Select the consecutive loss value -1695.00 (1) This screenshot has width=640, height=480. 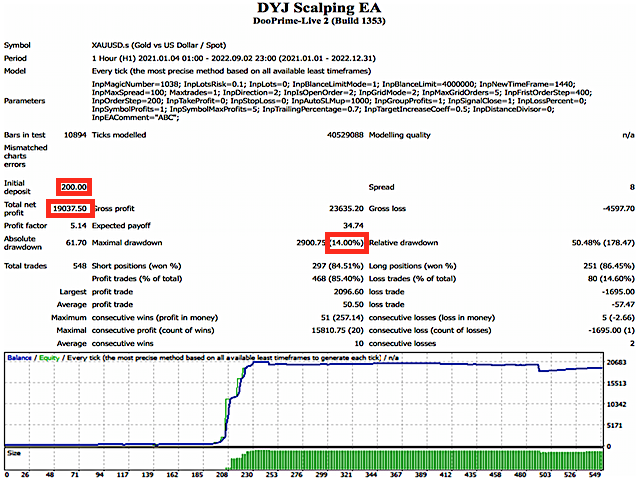(x=611, y=330)
